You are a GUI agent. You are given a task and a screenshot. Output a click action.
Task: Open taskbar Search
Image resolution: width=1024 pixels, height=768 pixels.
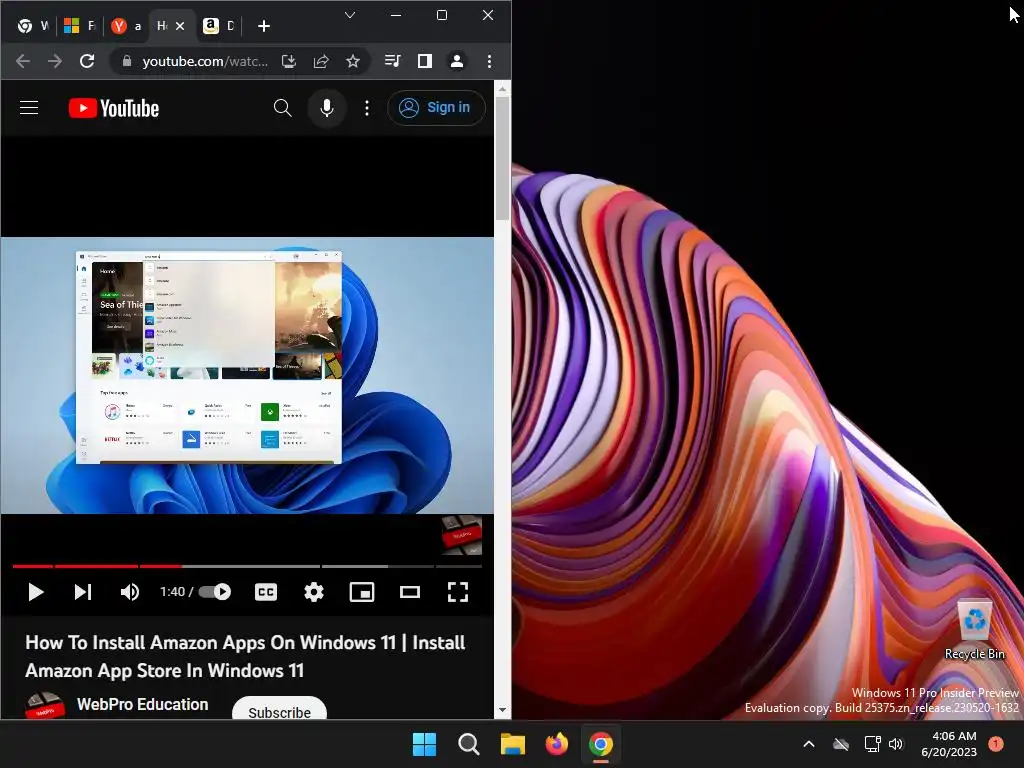469,744
